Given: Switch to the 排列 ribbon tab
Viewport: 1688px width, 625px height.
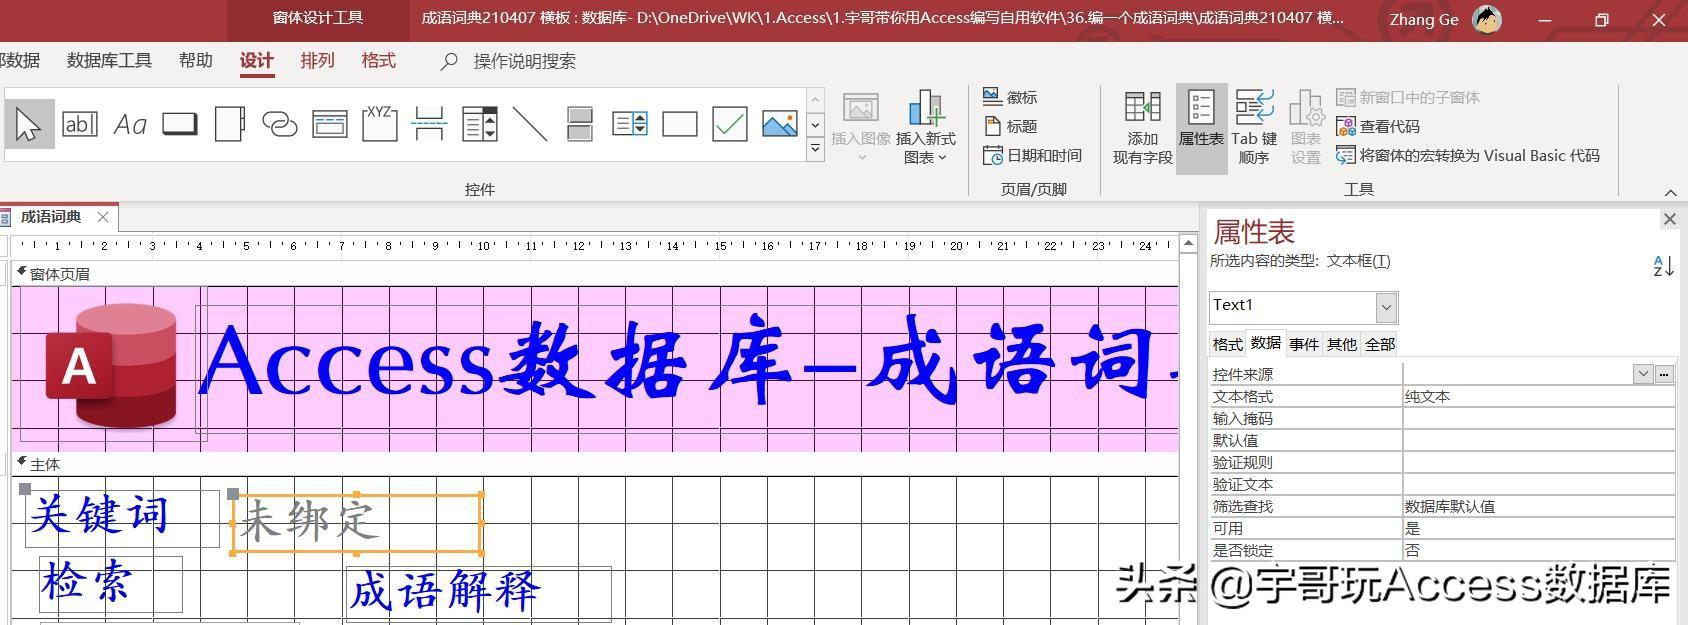Looking at the screenshot, I should point(317,61).
